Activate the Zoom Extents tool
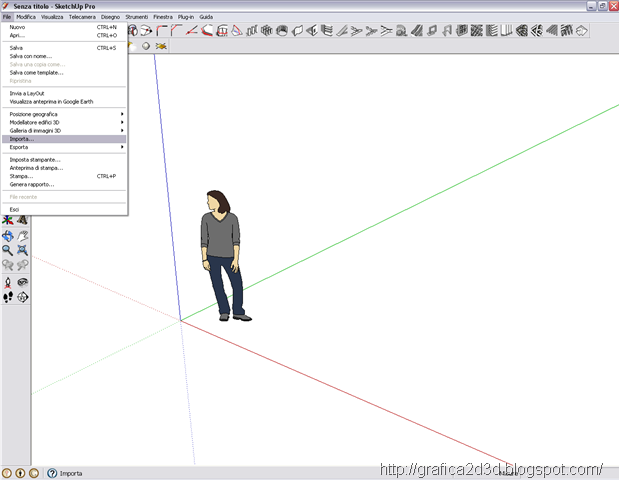The width and height of the screenshot is (619, 480). coord(23,250)
